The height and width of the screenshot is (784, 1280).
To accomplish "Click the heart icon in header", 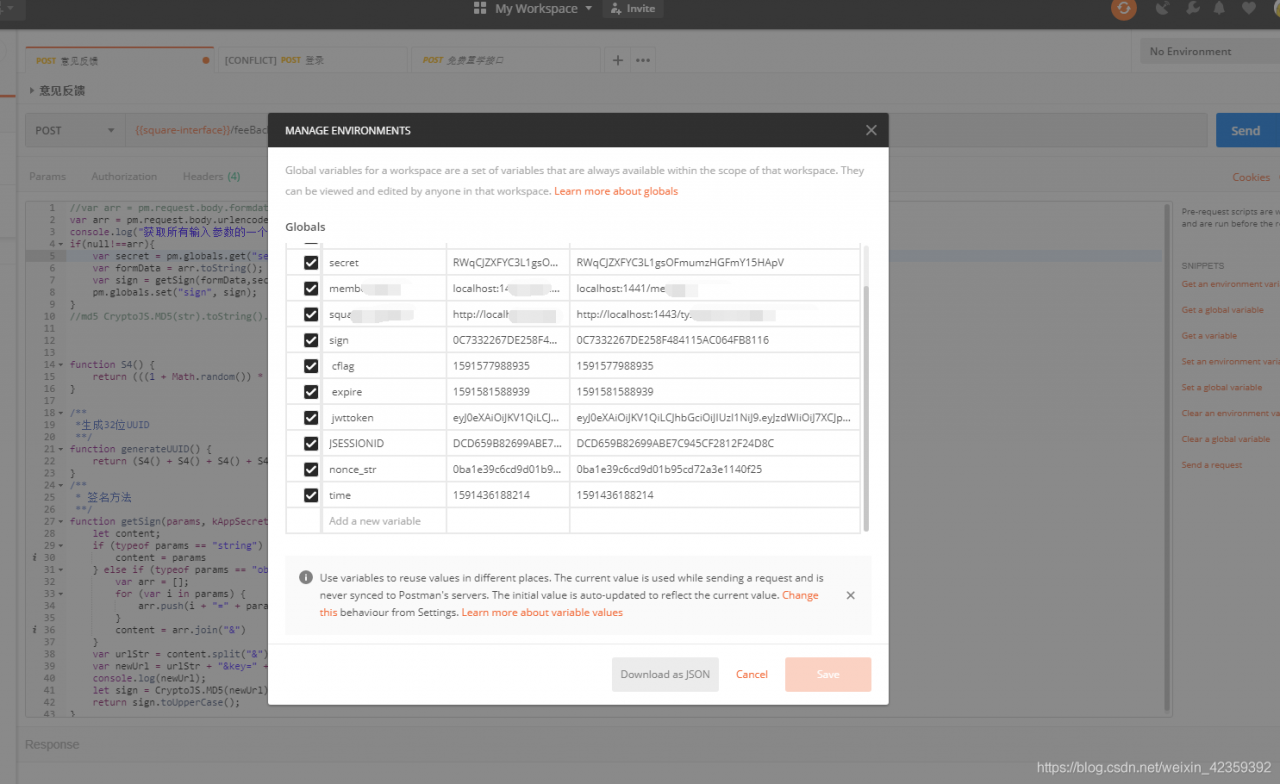I will 1248,8.
